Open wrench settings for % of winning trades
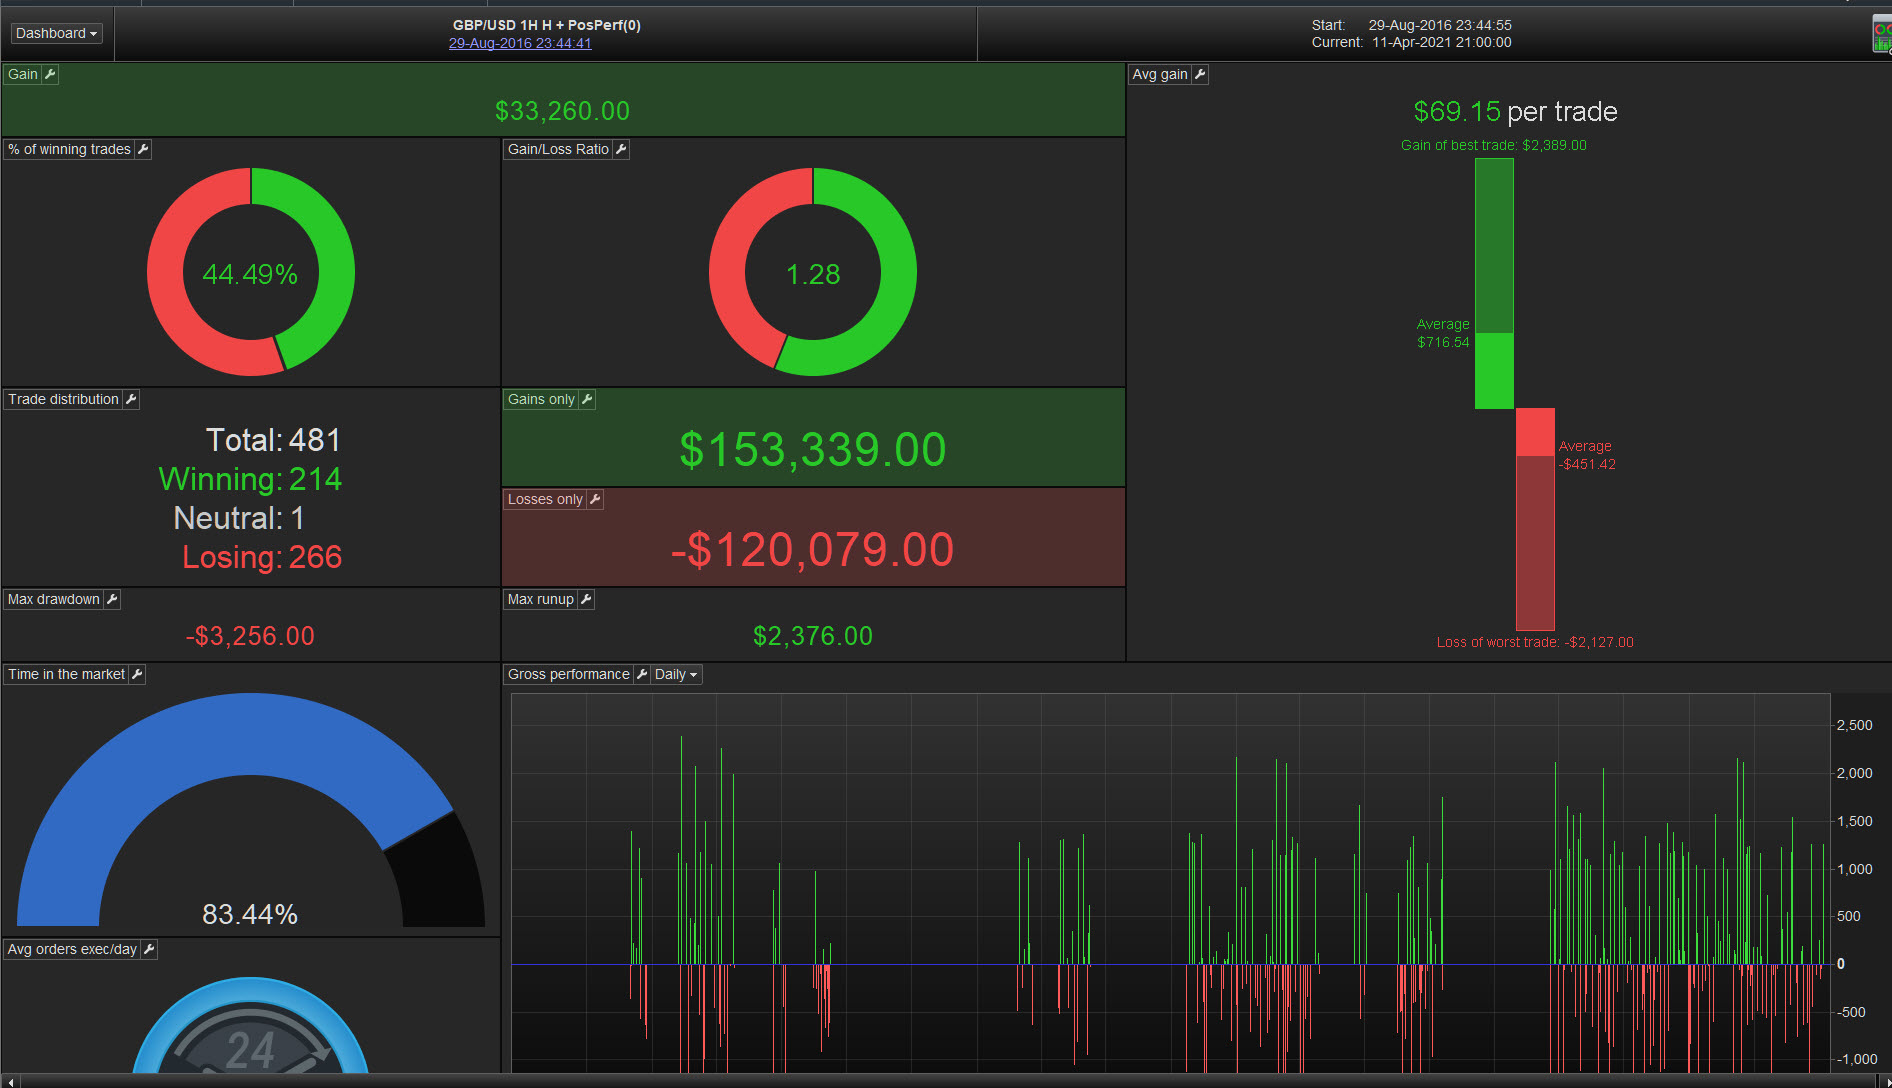 tap(143, 149)
